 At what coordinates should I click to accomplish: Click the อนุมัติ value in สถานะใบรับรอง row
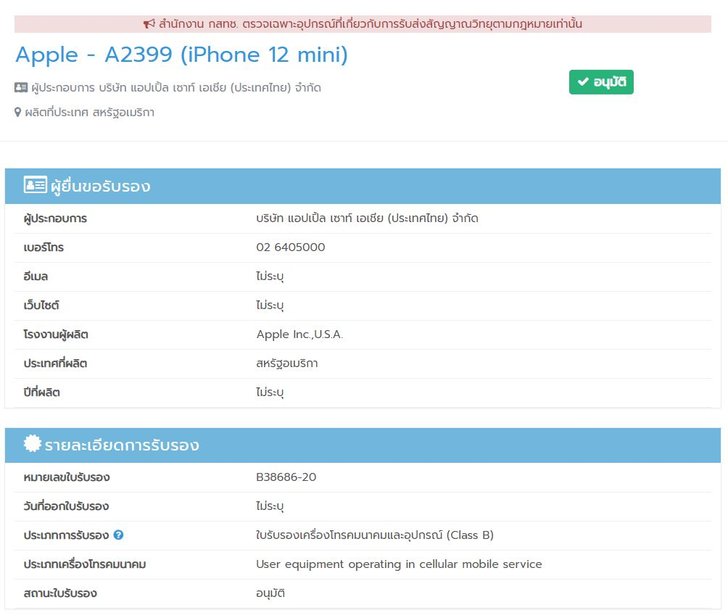[x=271, y=593]
